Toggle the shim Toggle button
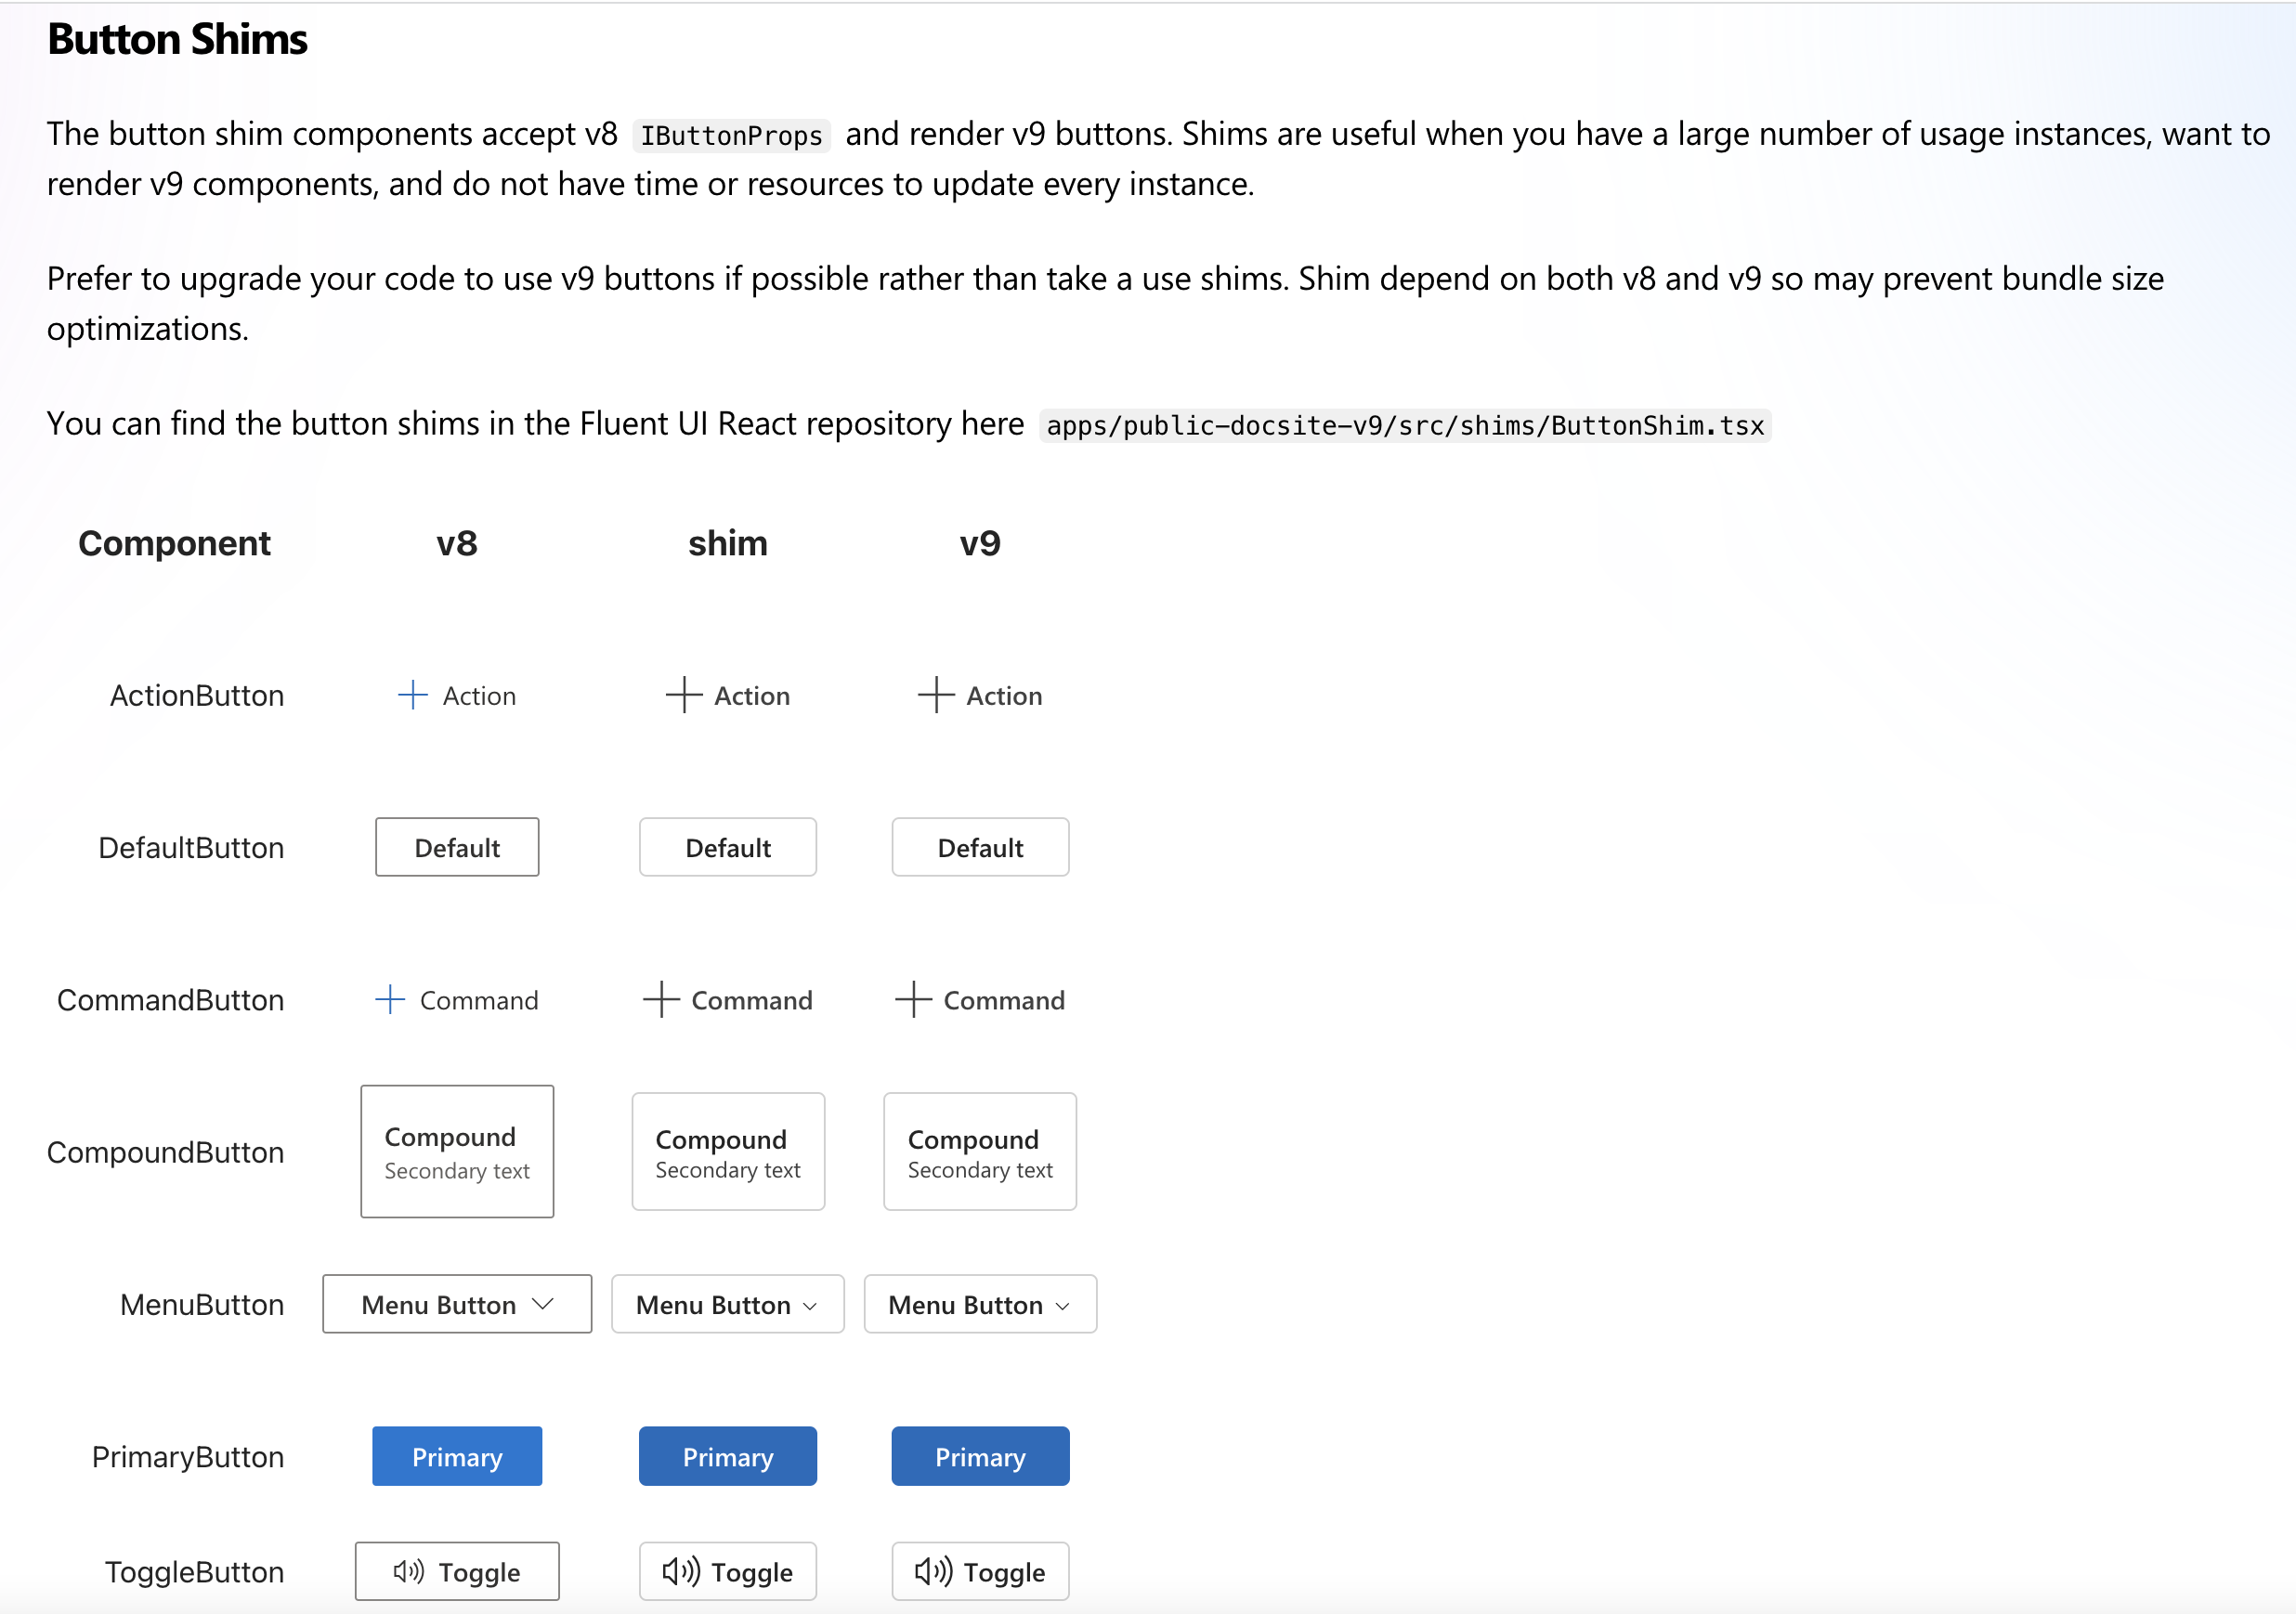 [727, 1570]
